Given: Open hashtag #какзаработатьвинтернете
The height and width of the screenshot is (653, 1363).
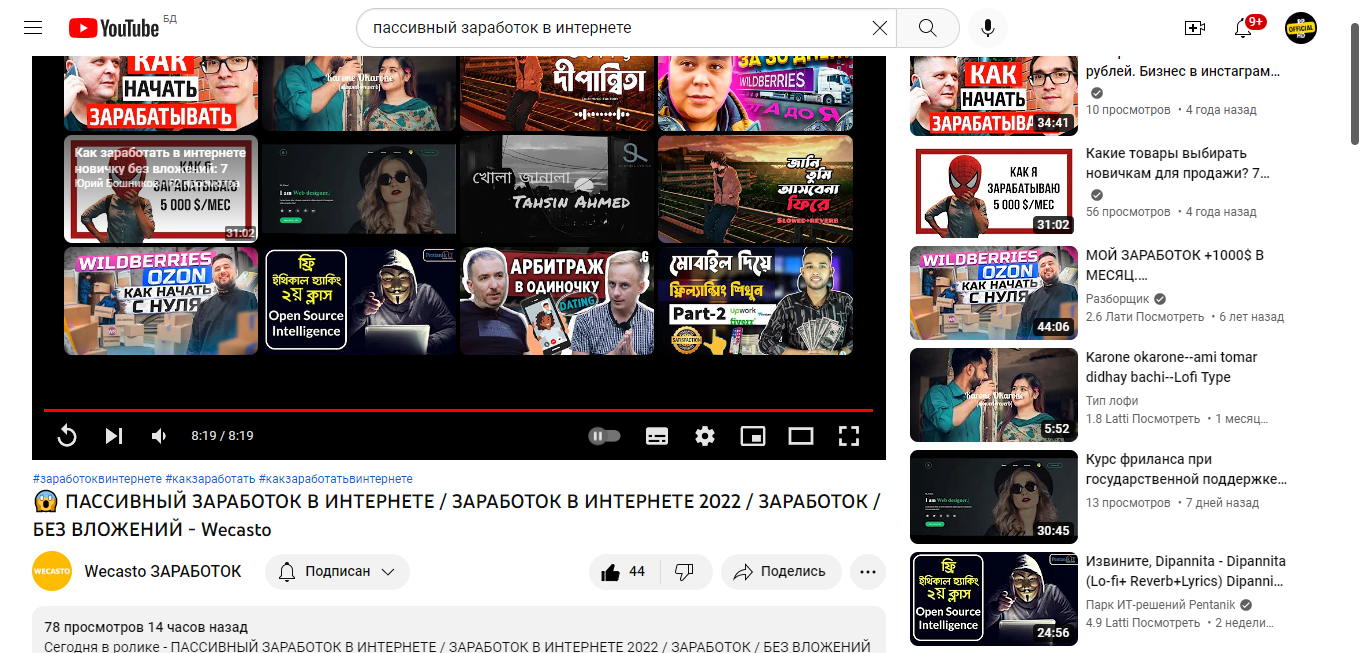Looking at the screenshot, I should click(335, 479).
